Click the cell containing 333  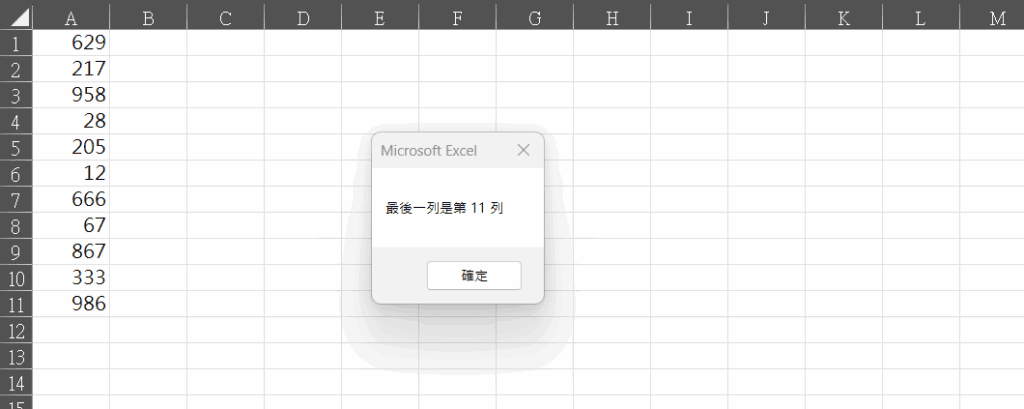click(71, 277)
